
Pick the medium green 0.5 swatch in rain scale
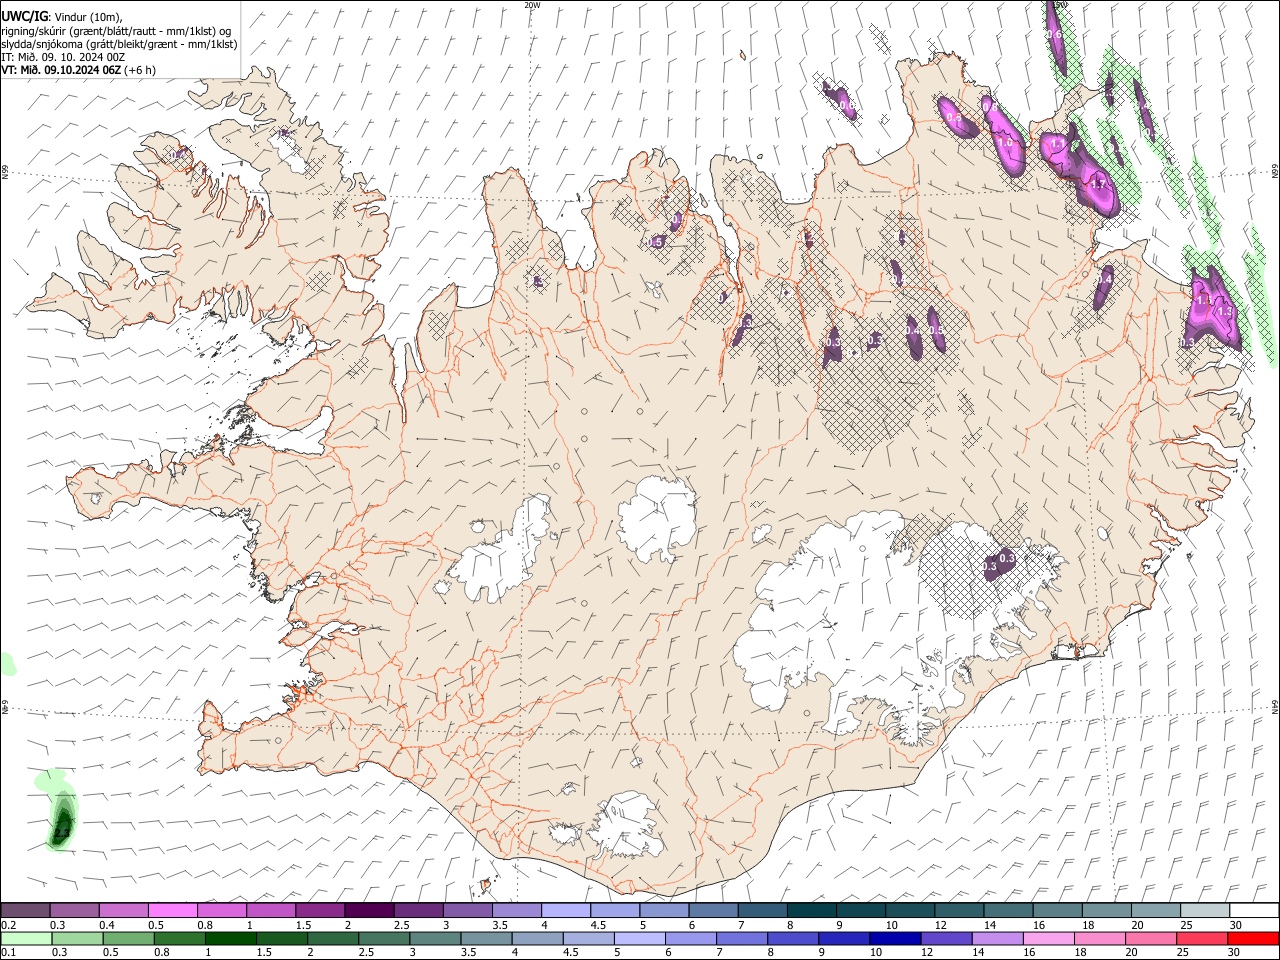point(128,939)
